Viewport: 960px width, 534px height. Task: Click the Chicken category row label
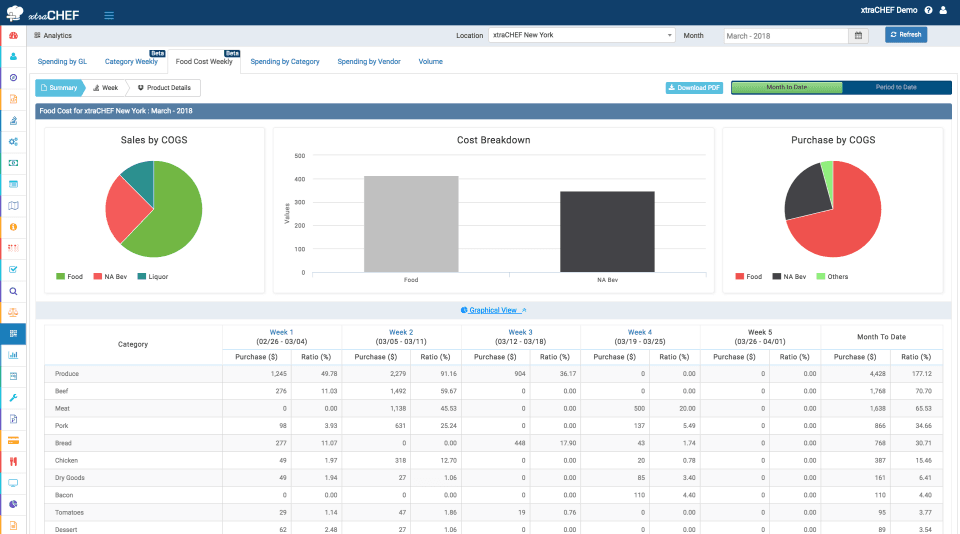[66, 460]
